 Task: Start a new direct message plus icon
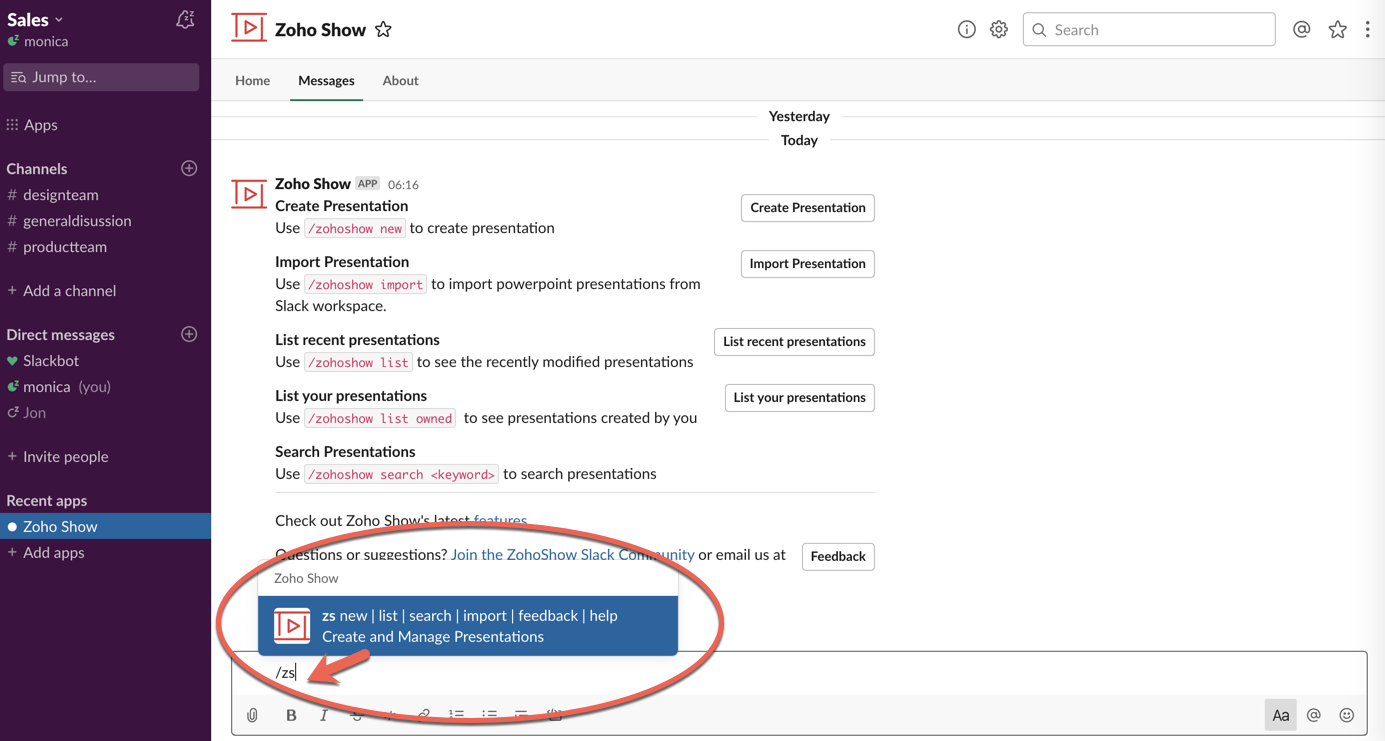189,334
